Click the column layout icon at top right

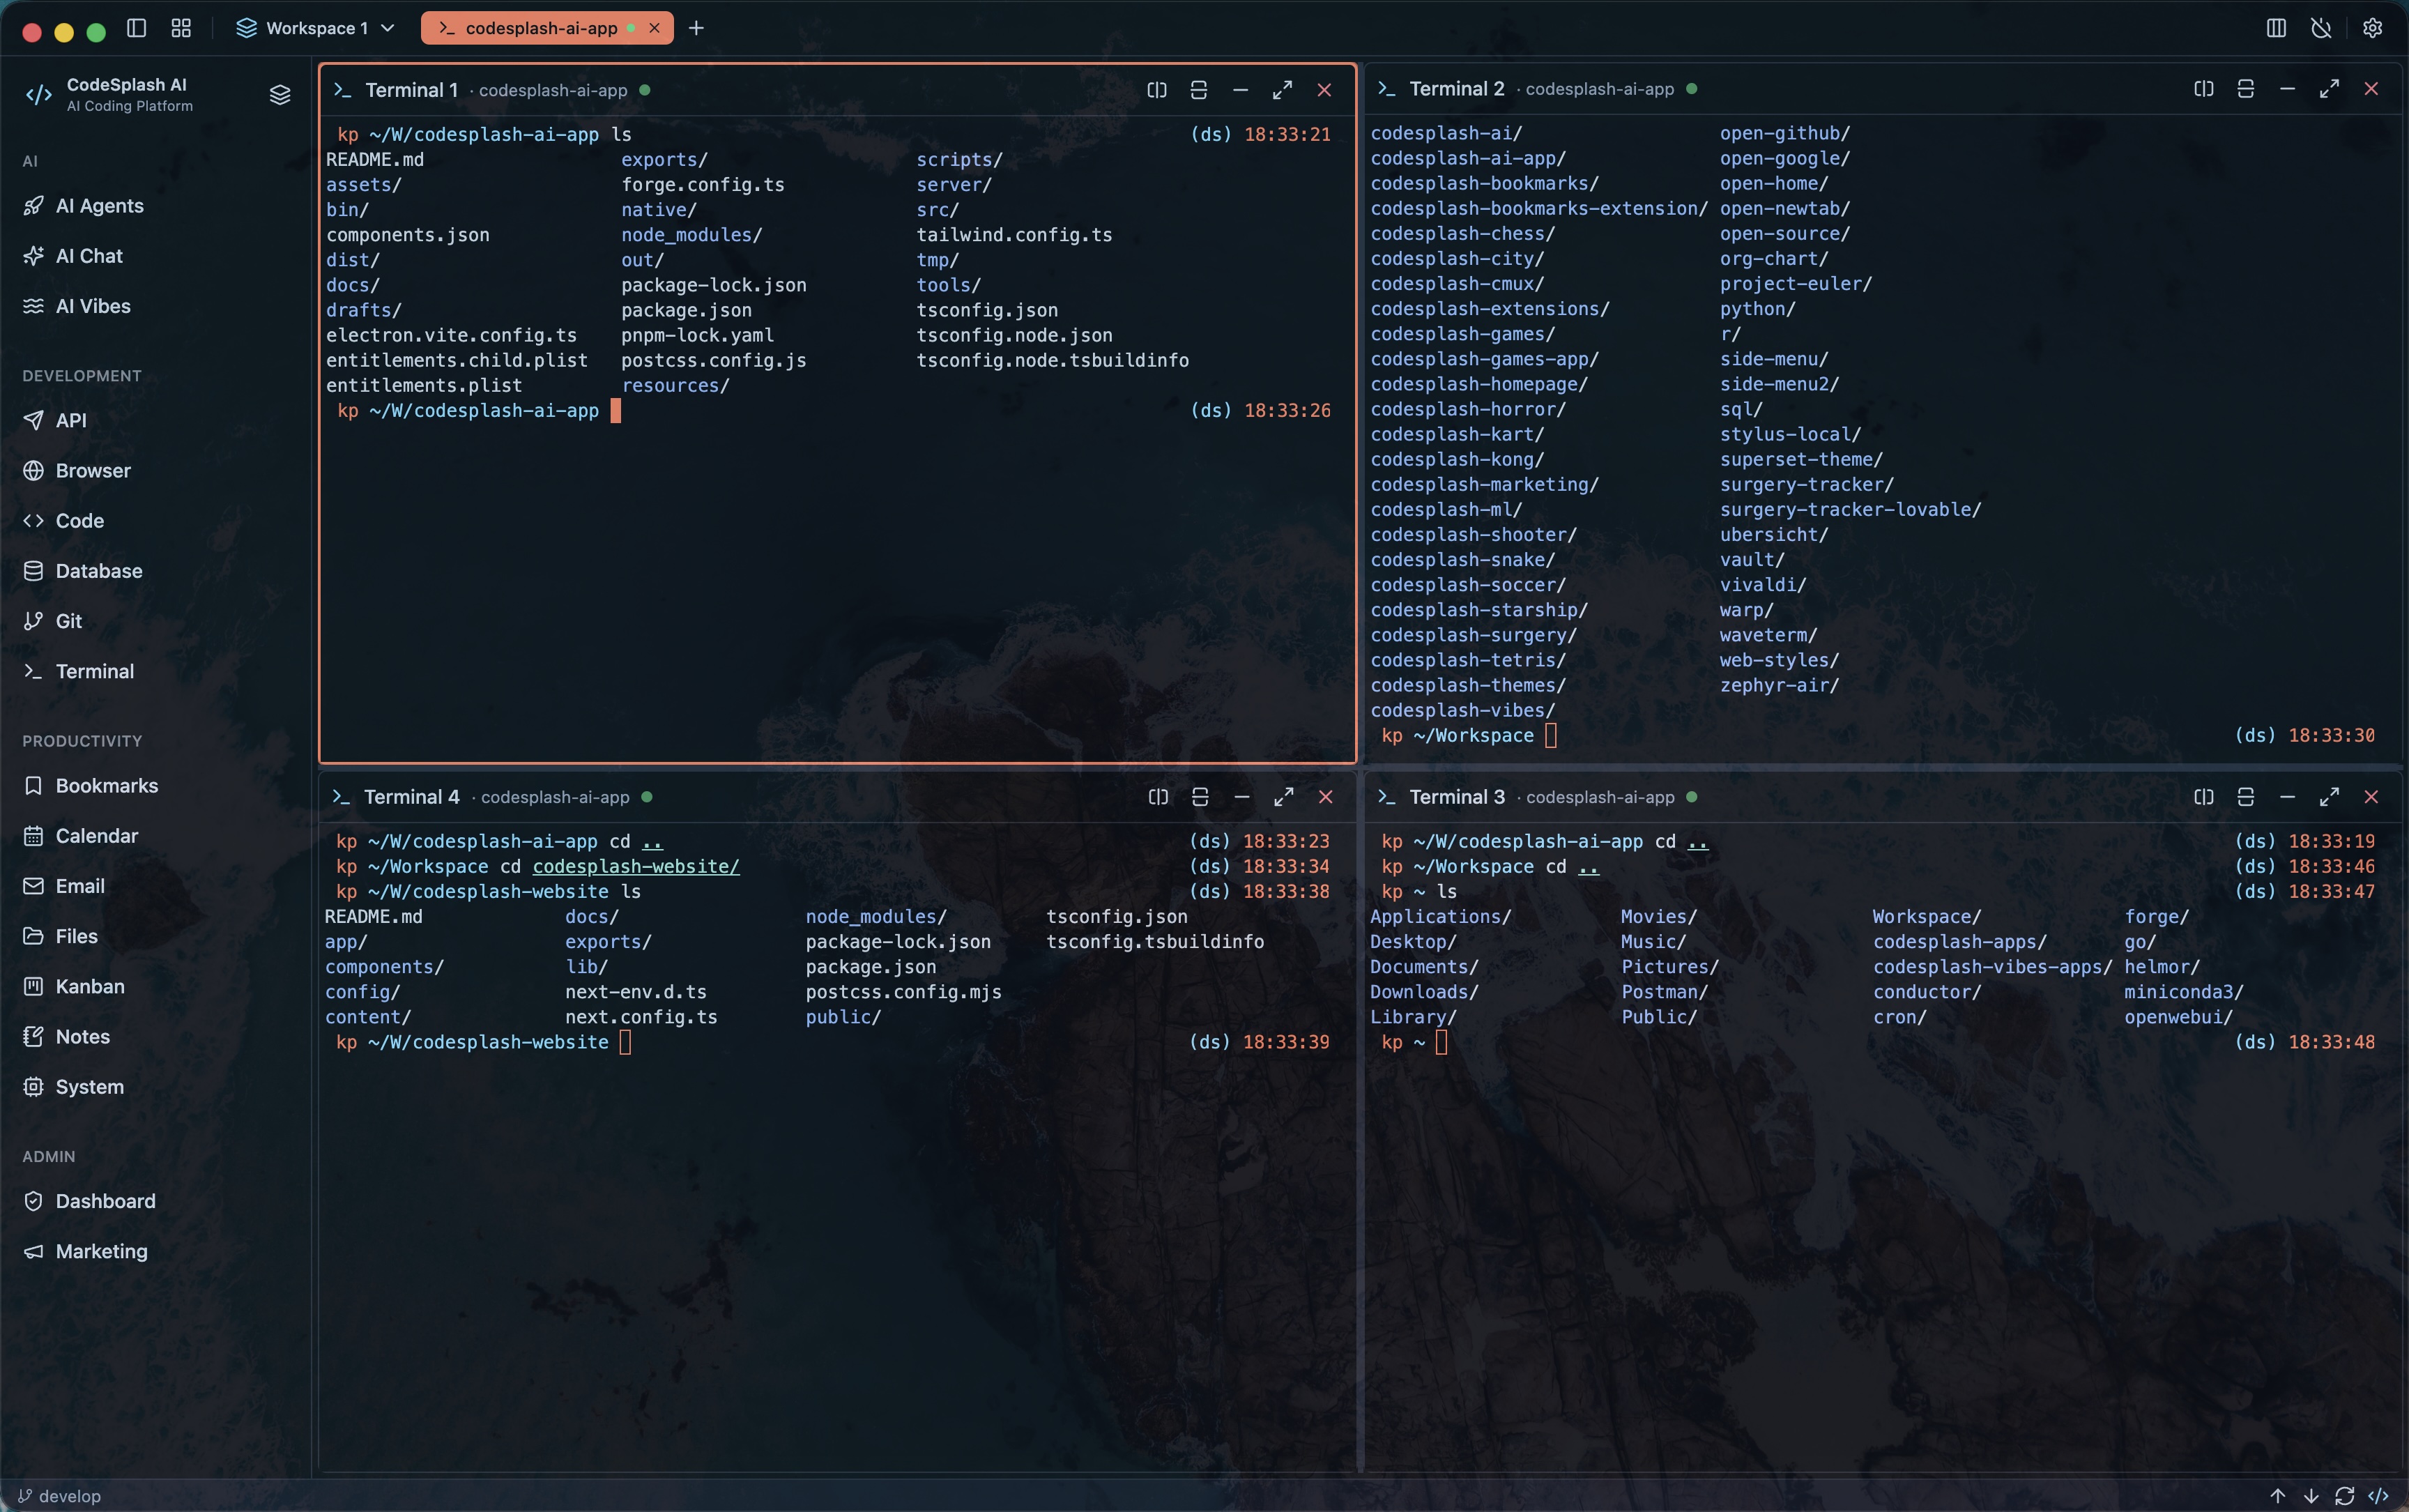pos(2276,28)
